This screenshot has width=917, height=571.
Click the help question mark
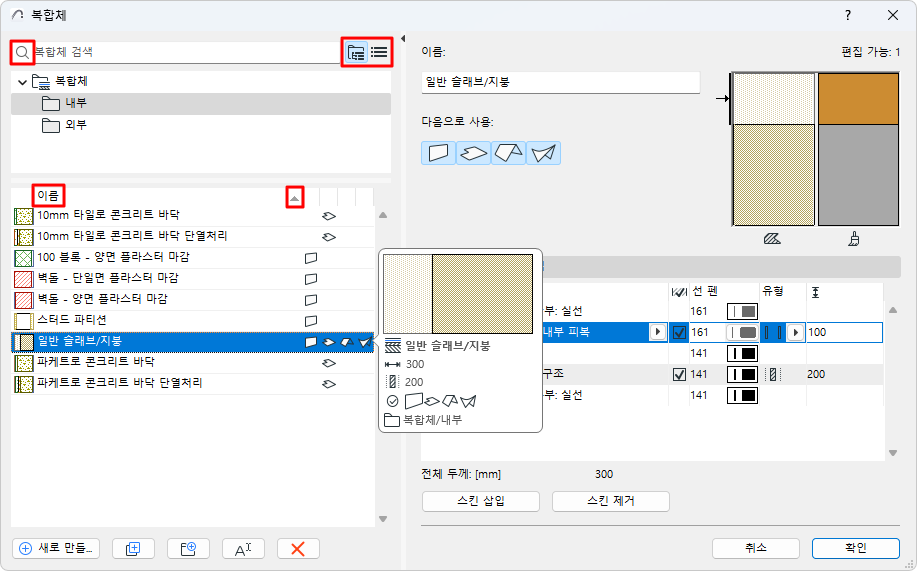click(x=847, y=15)
